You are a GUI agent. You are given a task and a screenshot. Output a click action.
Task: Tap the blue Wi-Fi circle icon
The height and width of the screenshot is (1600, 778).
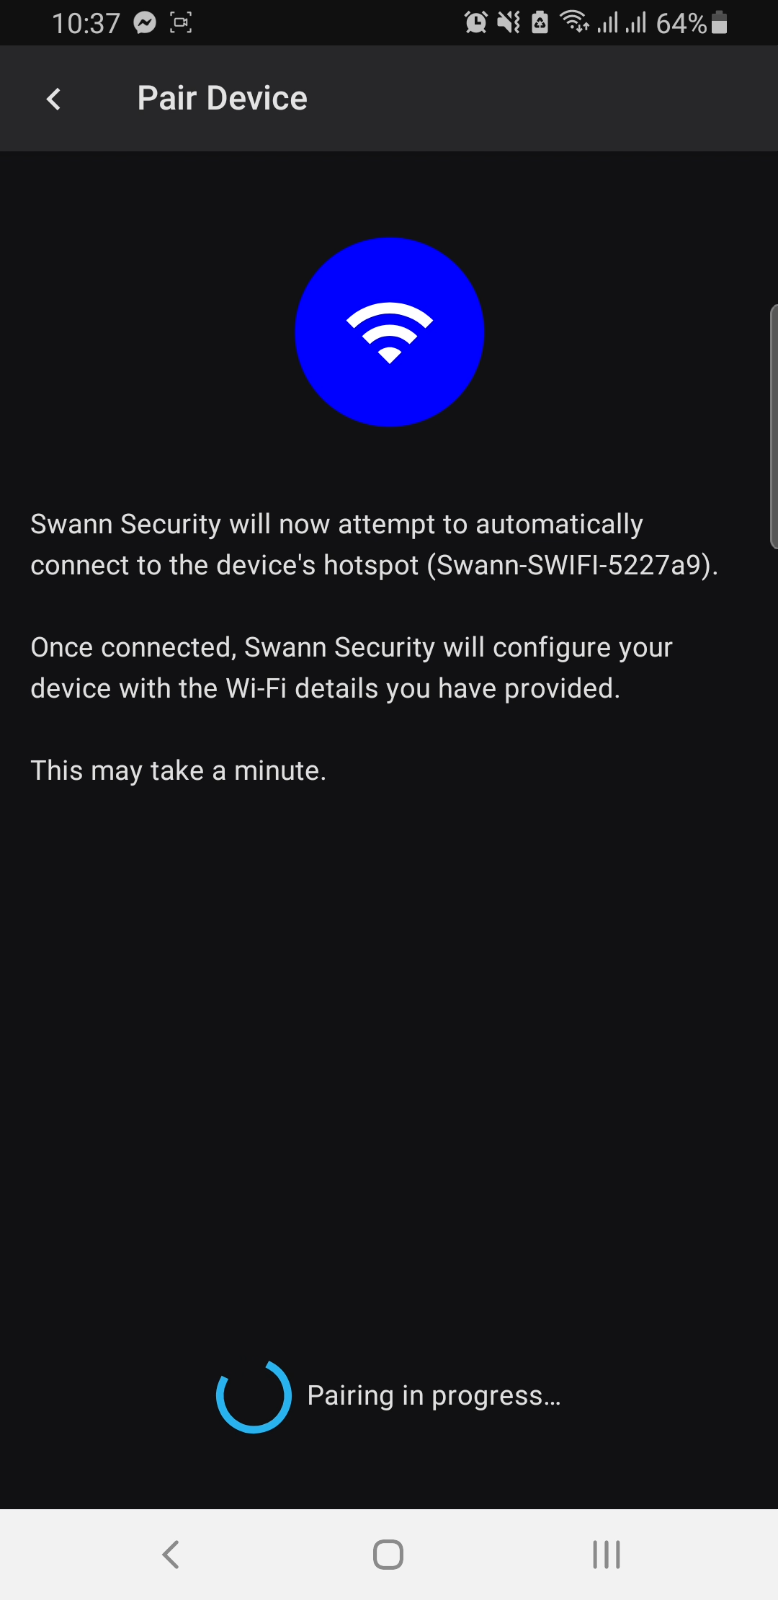click(x=389, y=332)
